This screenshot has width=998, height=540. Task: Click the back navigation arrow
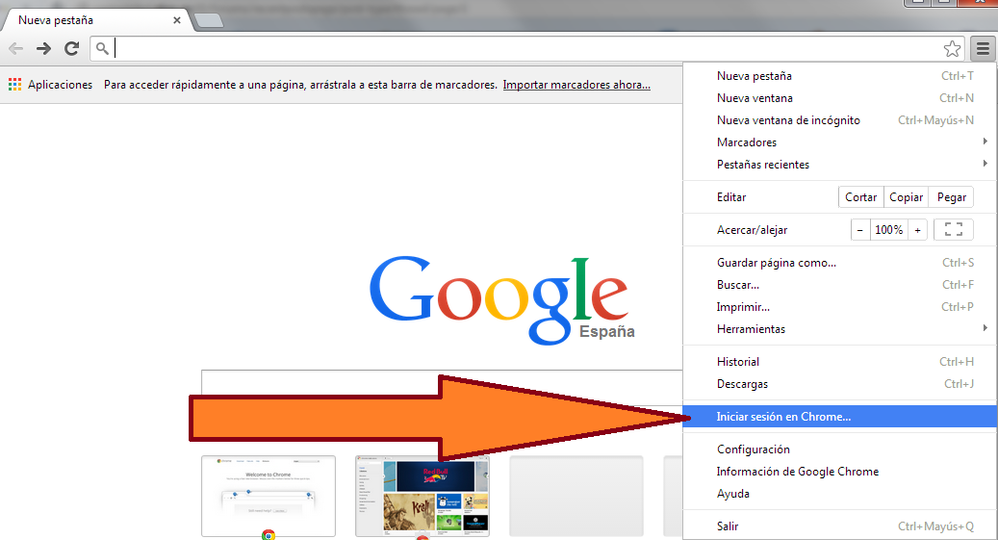(x=15, y=48)
